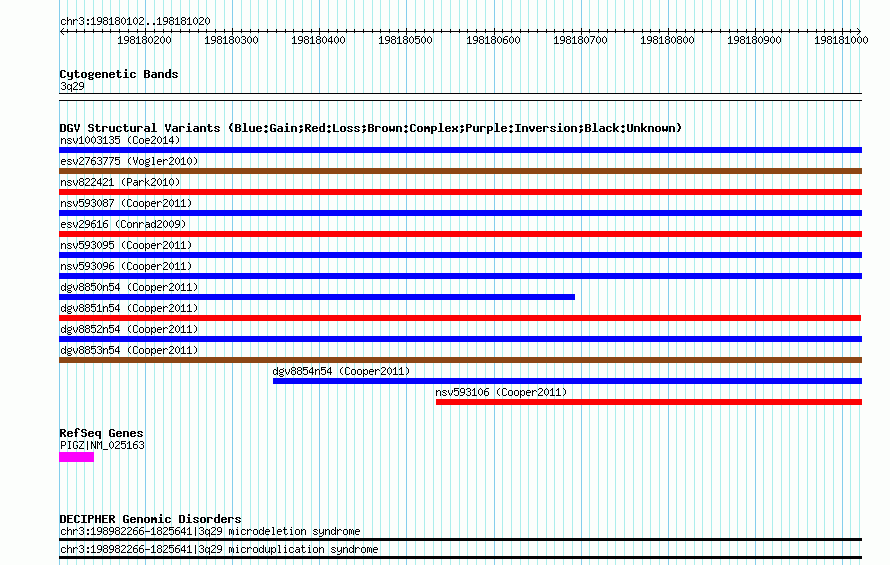The height and width of the screenshot is (565, 890).
Task: Click the 198180900 ruler coordinate
Action: [754, 40]
